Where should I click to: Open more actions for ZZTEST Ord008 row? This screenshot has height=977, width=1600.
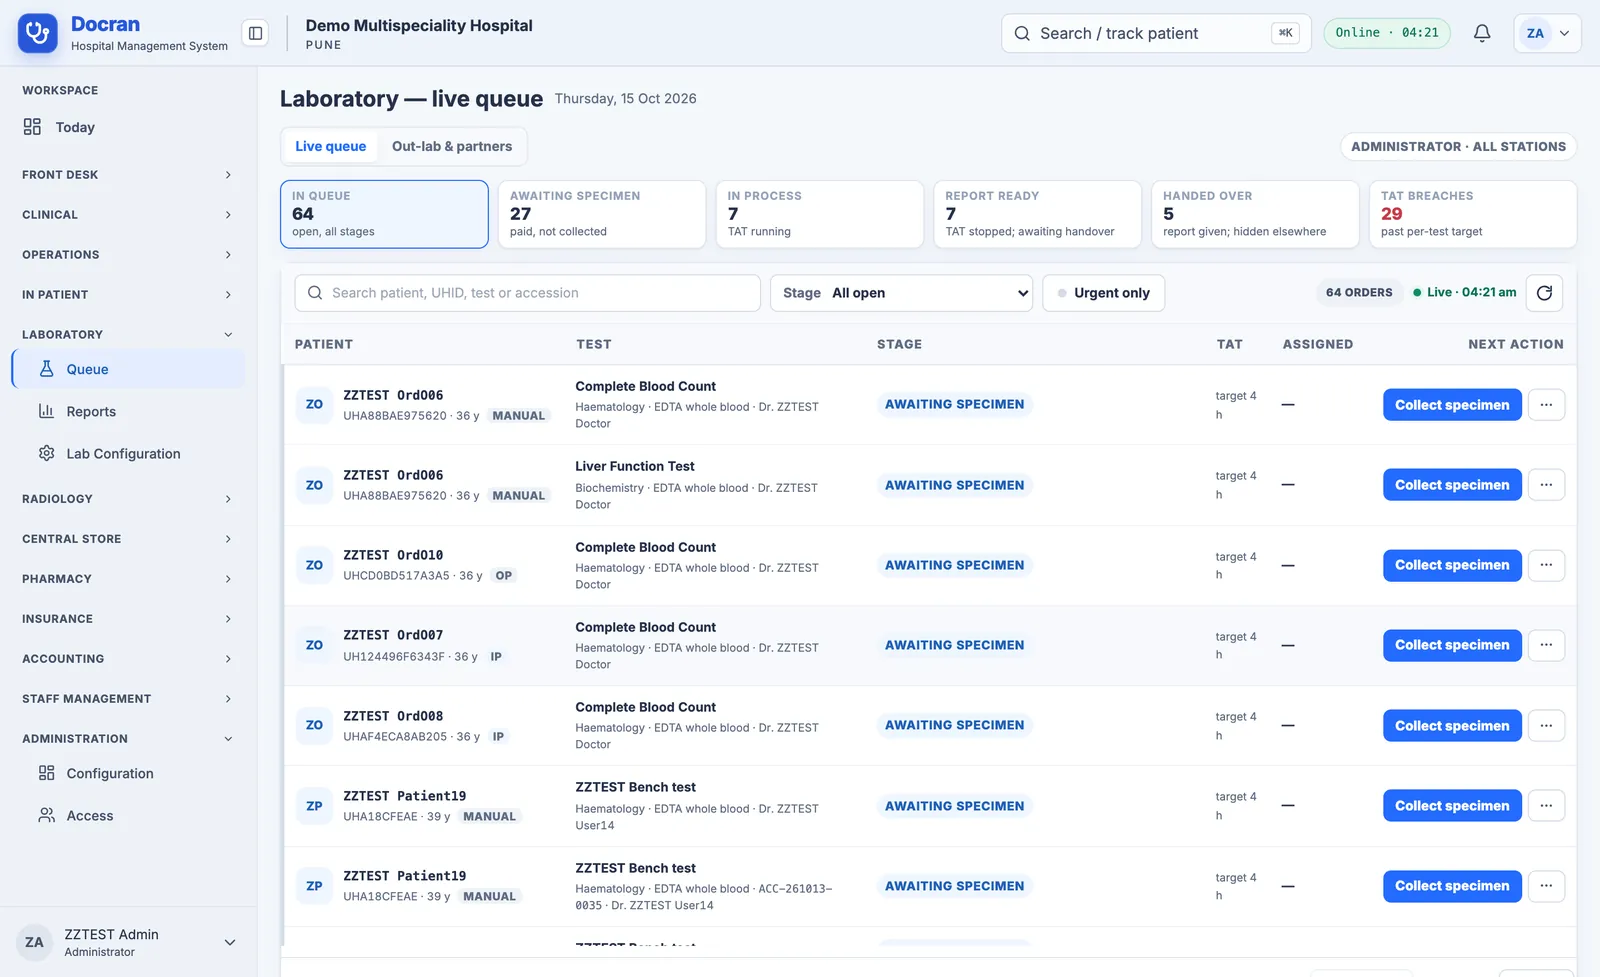click(x=1546, y=725)
